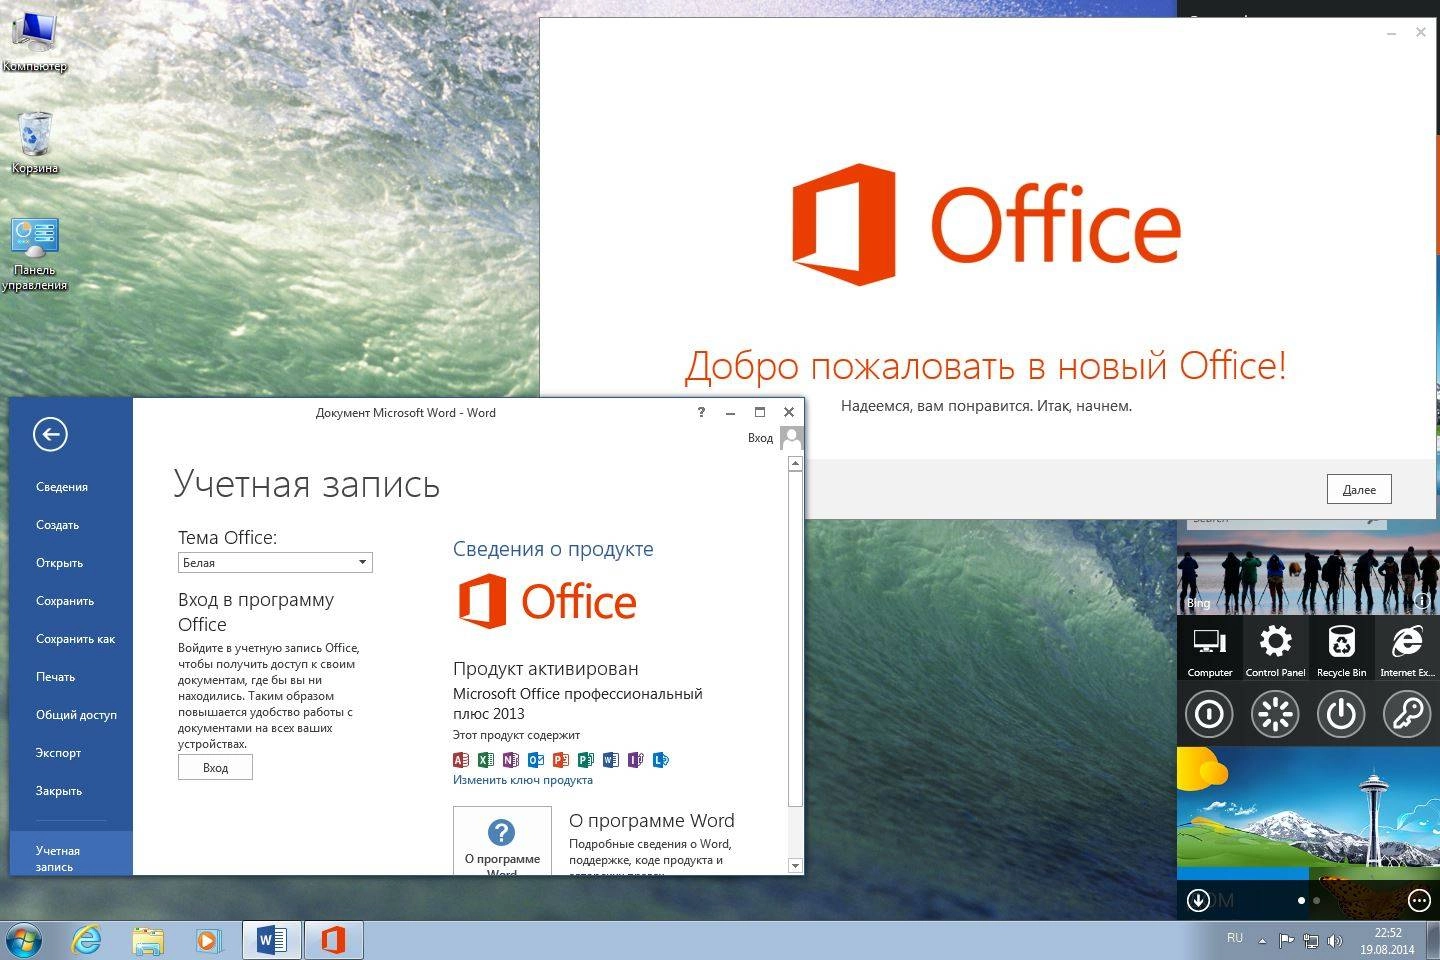Click the PowerPoint icon in product list
The width and height of the screenshot is (1440, 960).
pyautogui.click(x=561, y=760)
